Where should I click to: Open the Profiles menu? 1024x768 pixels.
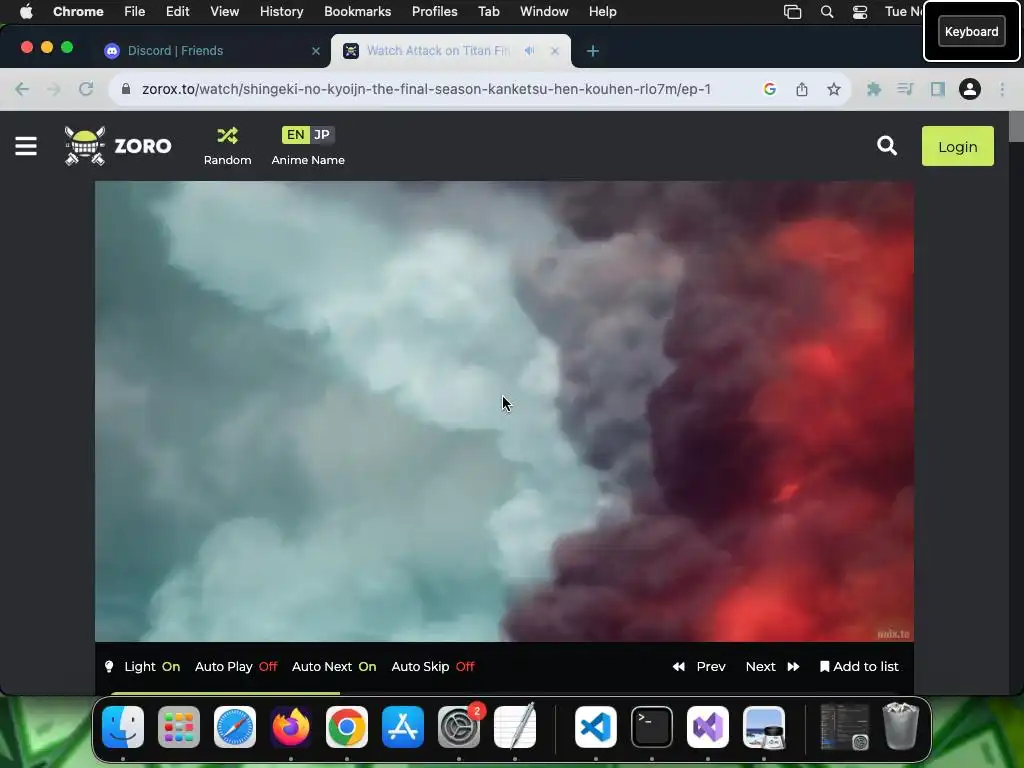tap(435, 12)
